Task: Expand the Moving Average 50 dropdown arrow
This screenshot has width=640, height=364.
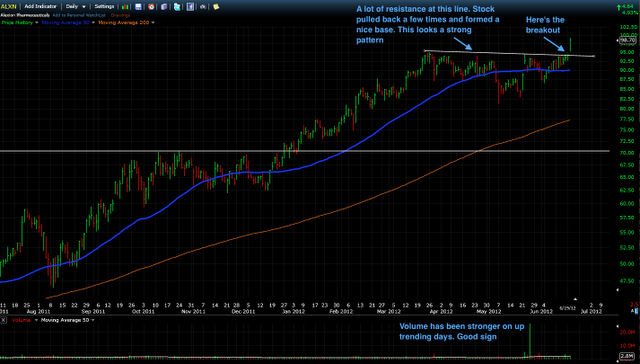Action: point(93,23)
